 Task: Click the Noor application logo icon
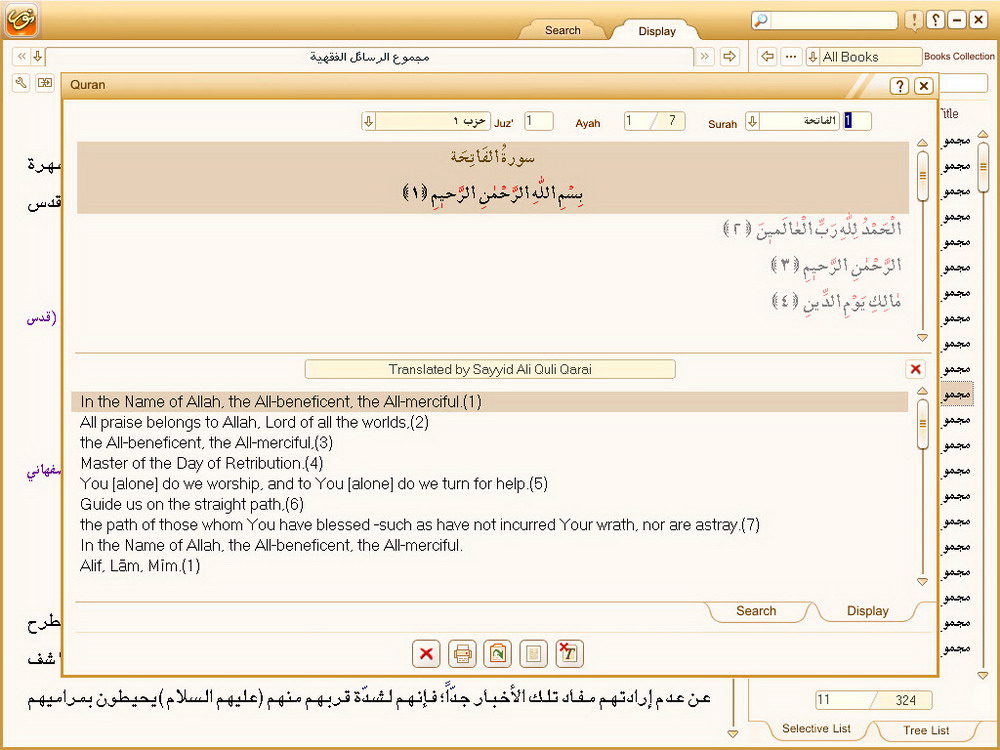(21, 19)
